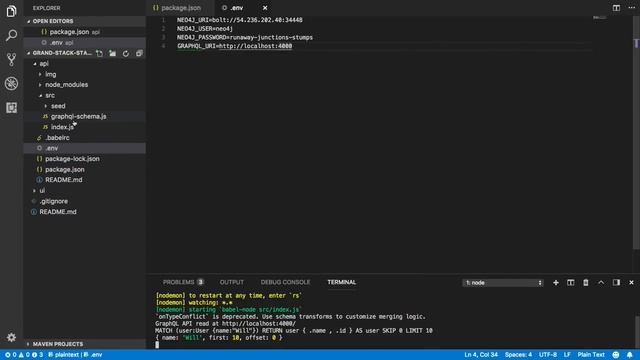Click the New Folder icon in explorer header
The height and width of the screenshot is (360, 640).
click(113, 53)
